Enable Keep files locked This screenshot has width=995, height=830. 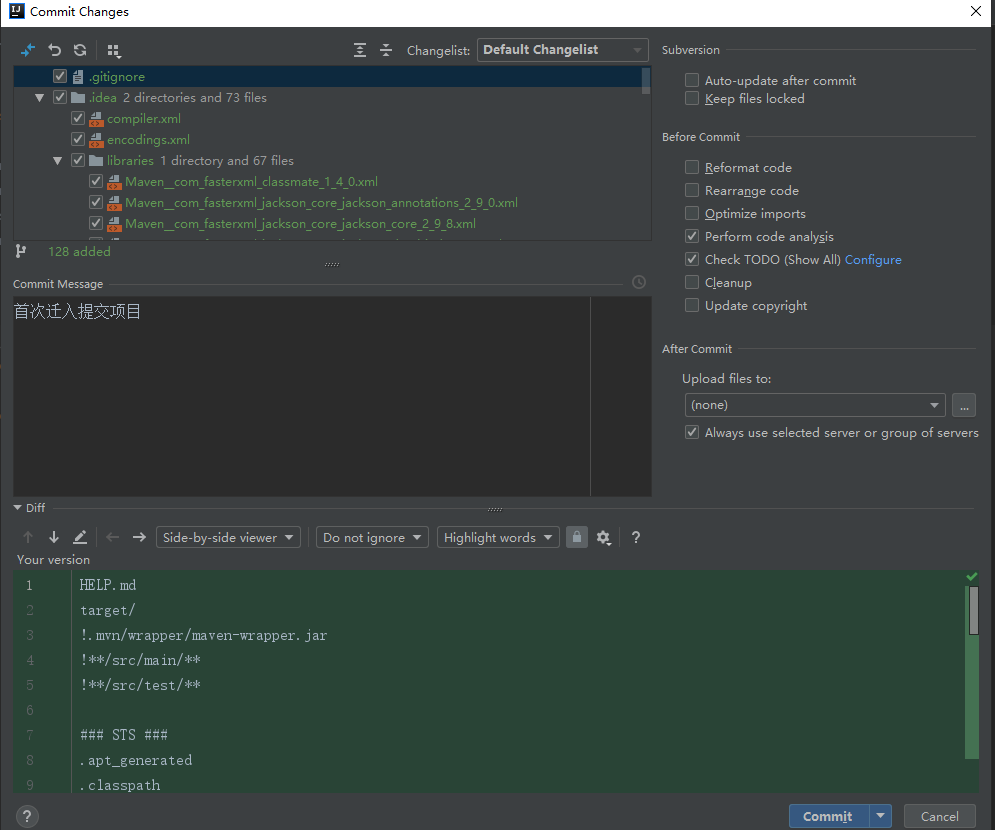[x=692, y=98]
